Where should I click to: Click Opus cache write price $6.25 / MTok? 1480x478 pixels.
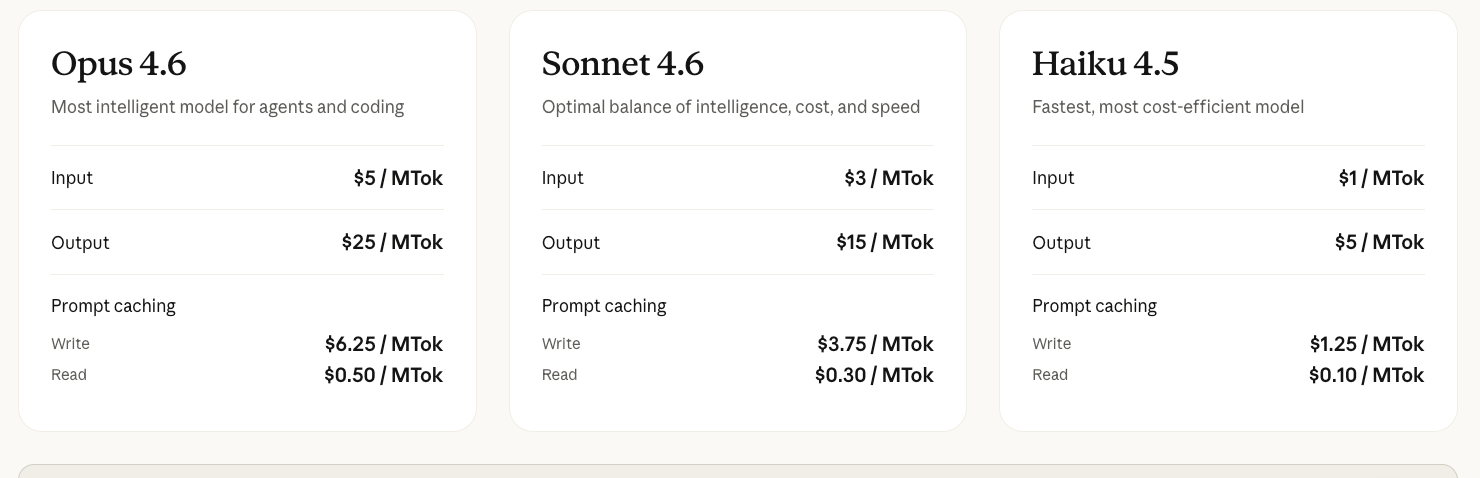(x=383, y=344)
